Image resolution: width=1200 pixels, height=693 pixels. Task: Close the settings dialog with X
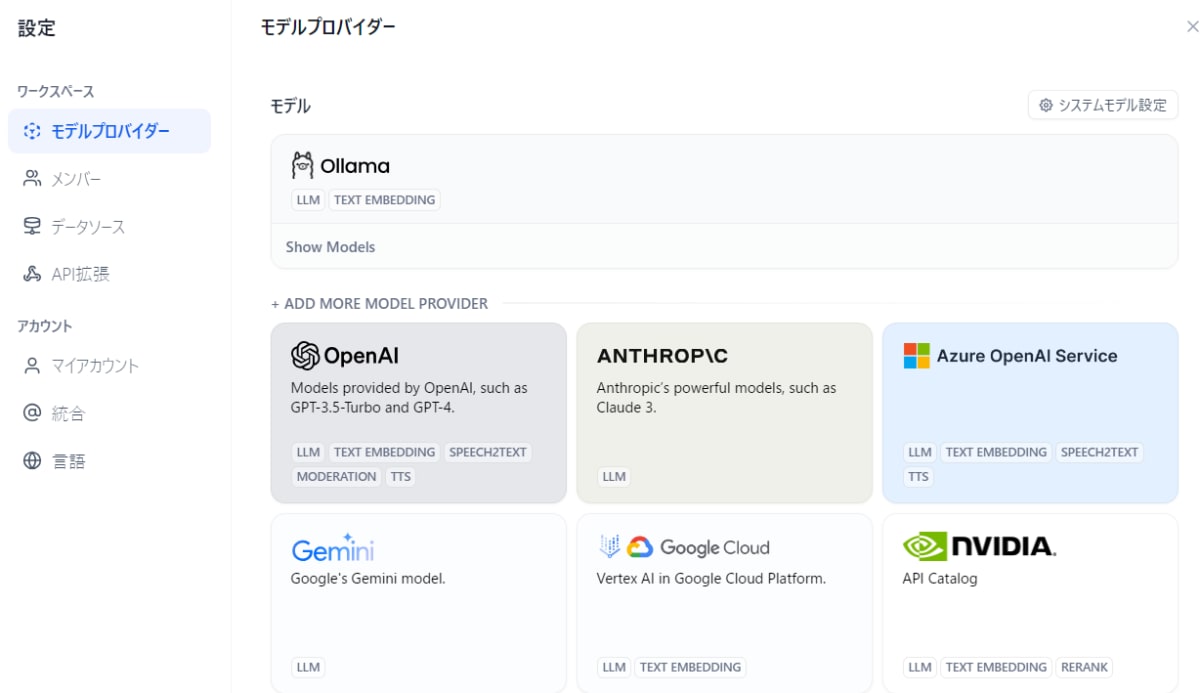(1192, 27)
